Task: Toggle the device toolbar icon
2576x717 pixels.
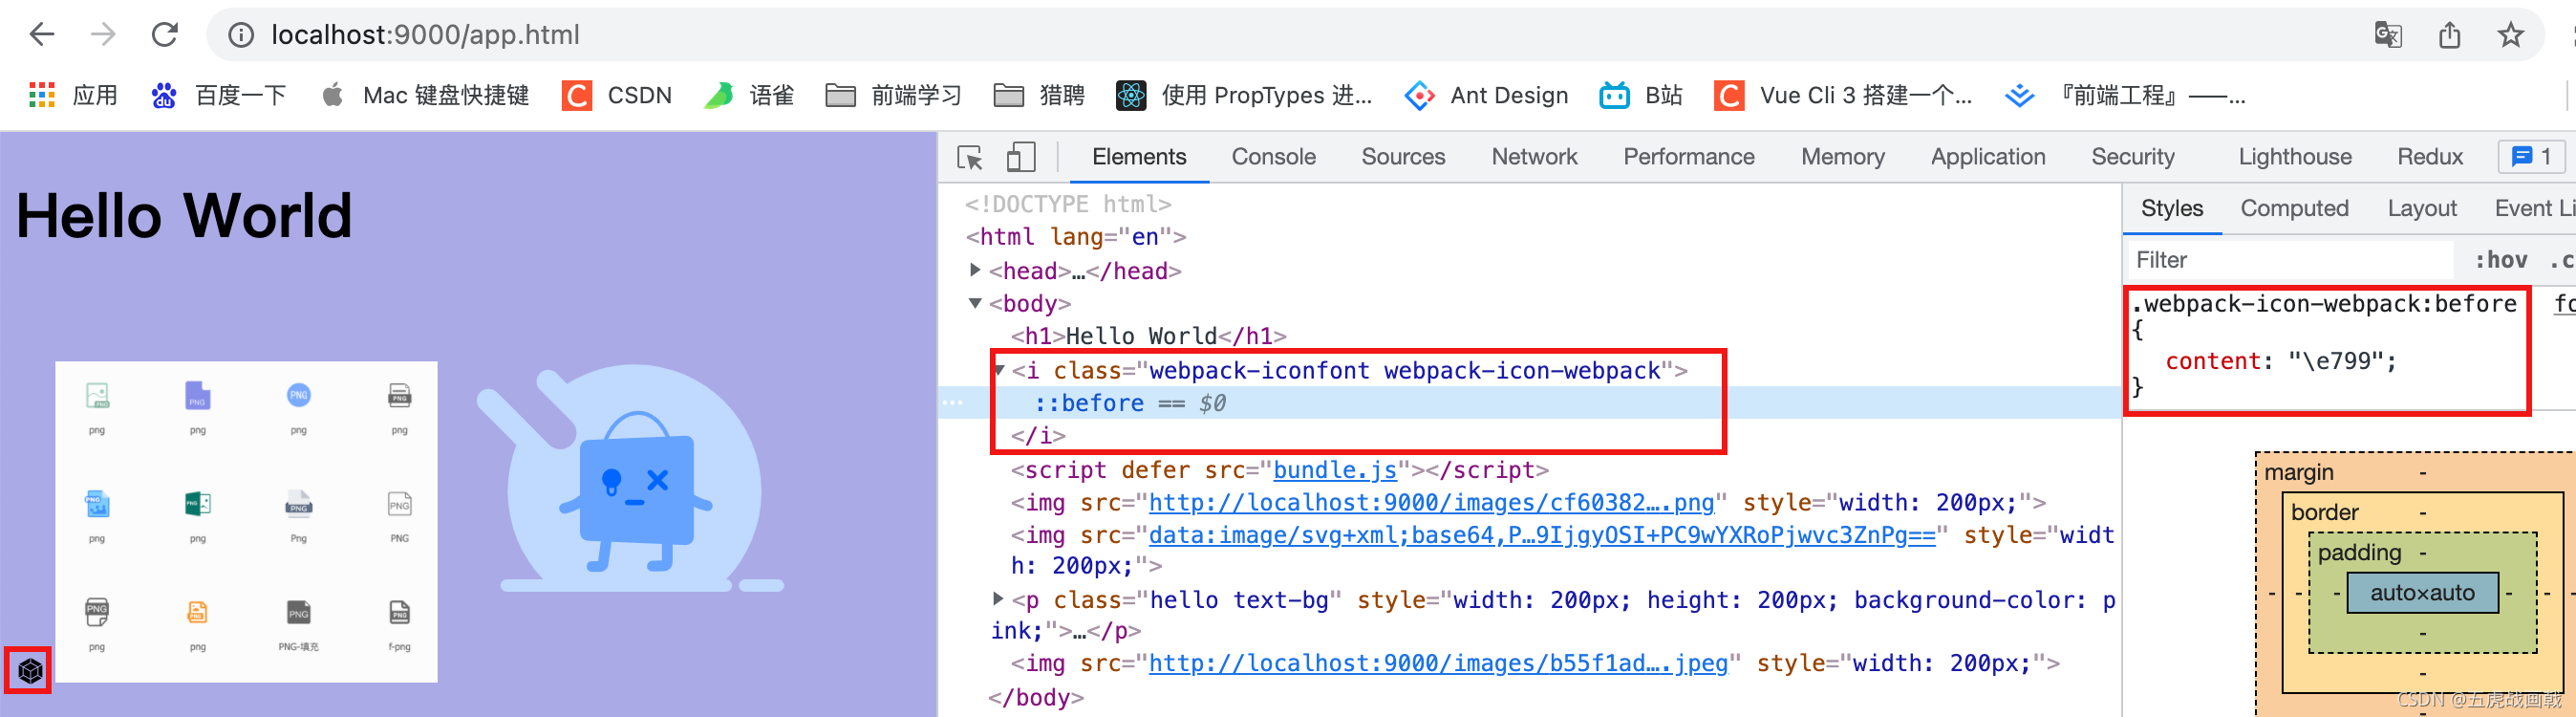Action: (x=1020, y=157)
